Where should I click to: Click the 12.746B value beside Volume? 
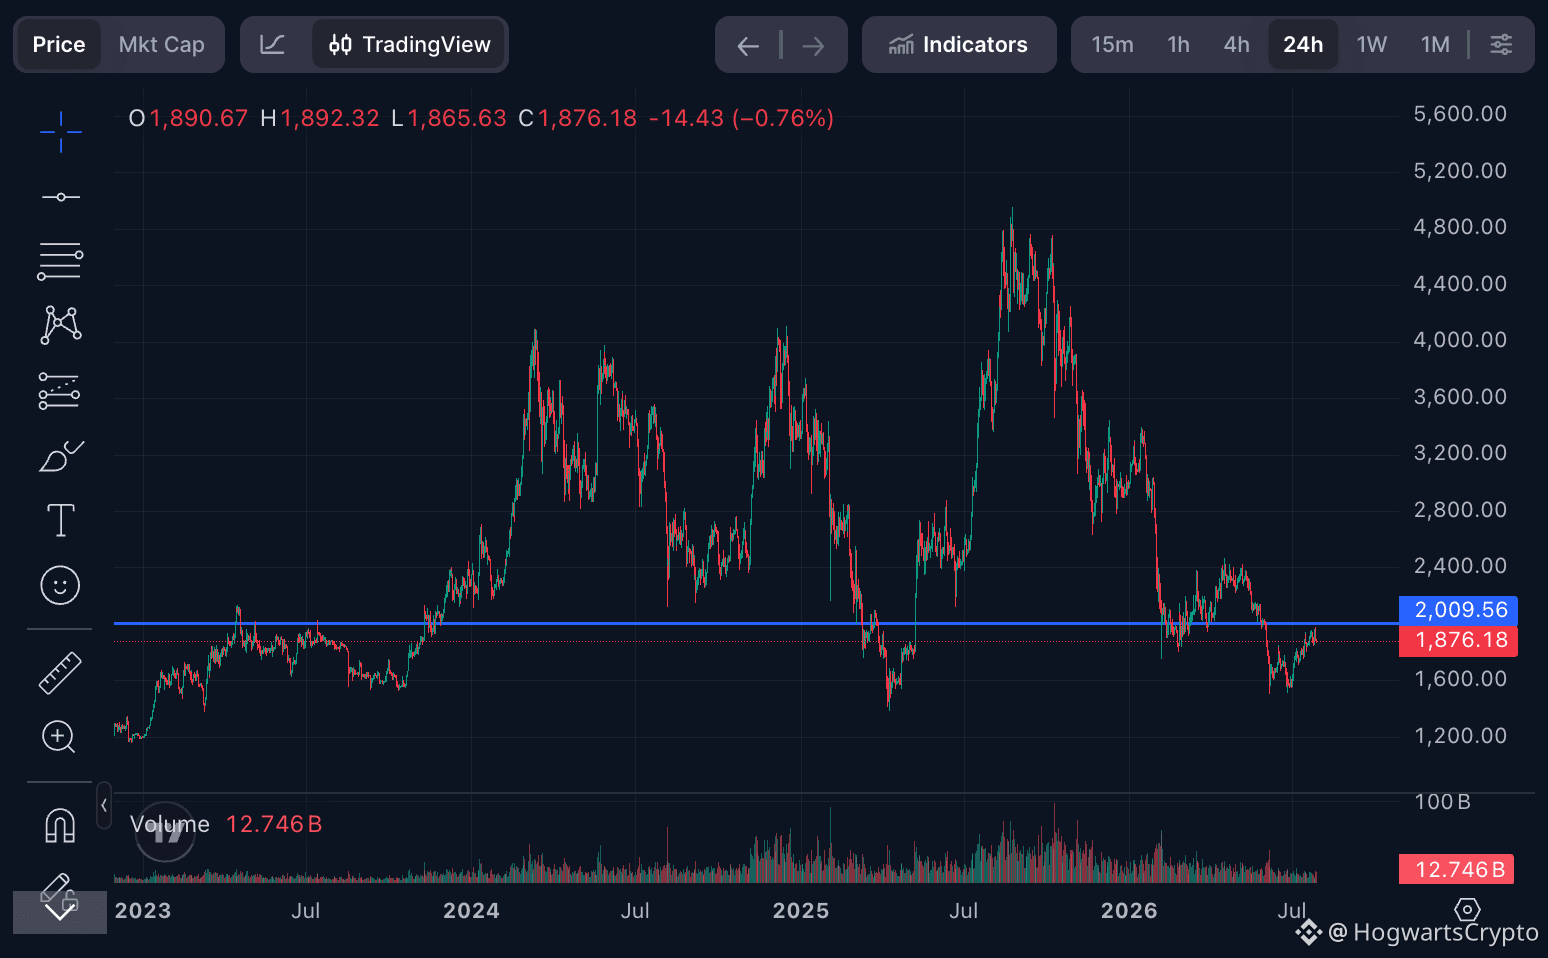point(274,824)
